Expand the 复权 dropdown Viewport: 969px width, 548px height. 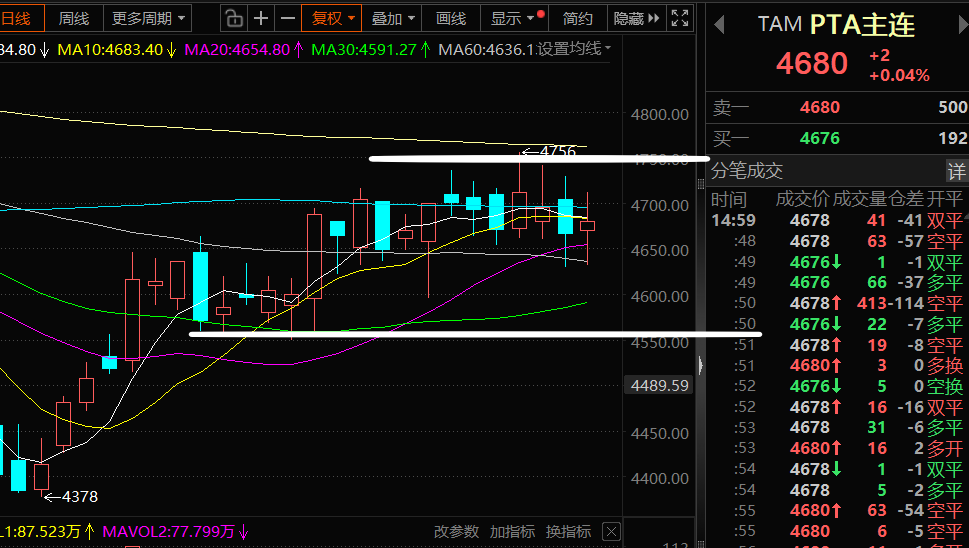click(x=333, y=18)
